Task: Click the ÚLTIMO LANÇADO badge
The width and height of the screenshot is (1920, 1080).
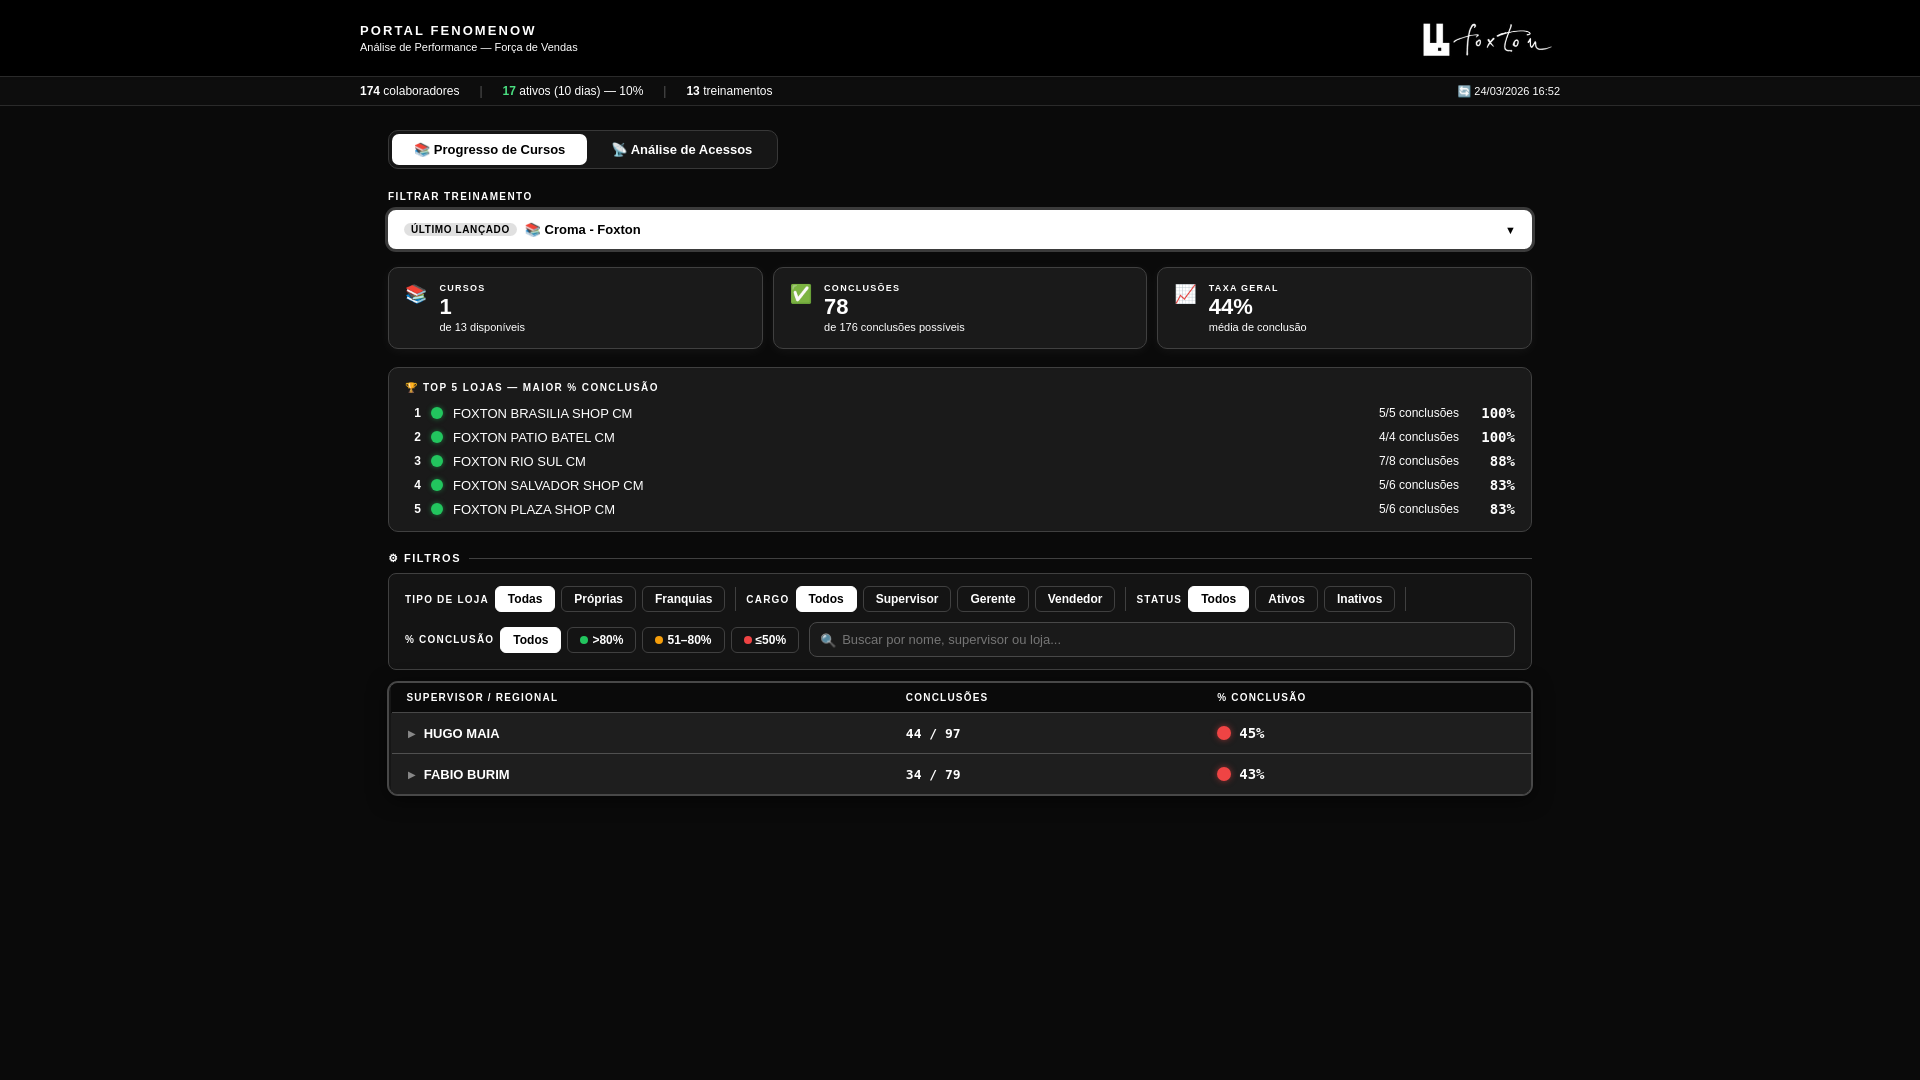Action: coord(460,230)
